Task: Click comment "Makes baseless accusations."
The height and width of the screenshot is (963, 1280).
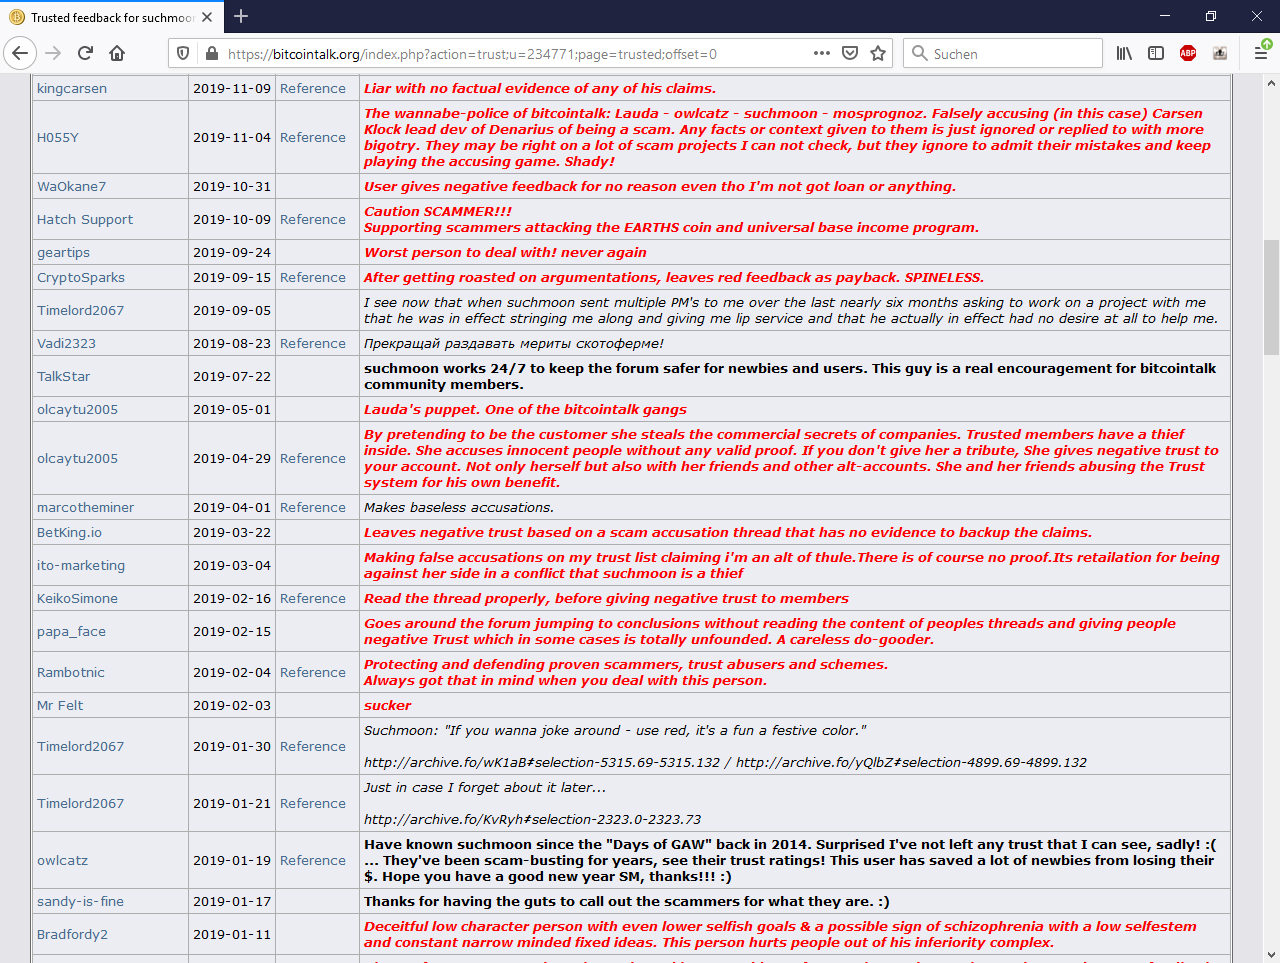Action: coord(458,507)
